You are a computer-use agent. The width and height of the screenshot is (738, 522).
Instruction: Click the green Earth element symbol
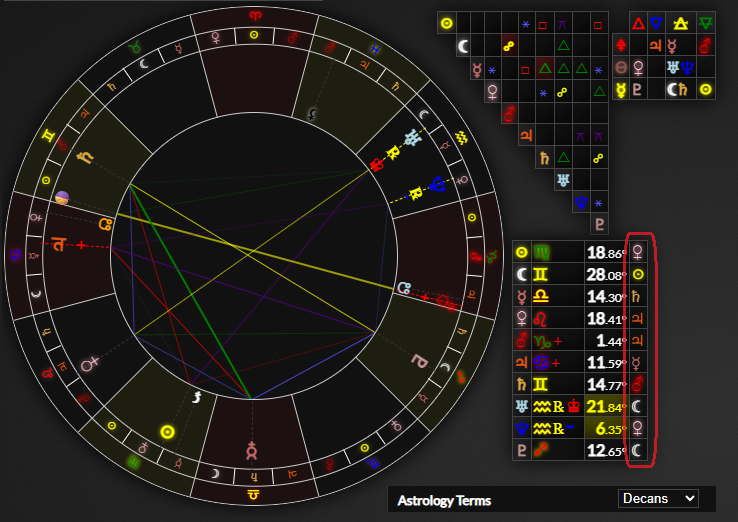pos(706,22)
